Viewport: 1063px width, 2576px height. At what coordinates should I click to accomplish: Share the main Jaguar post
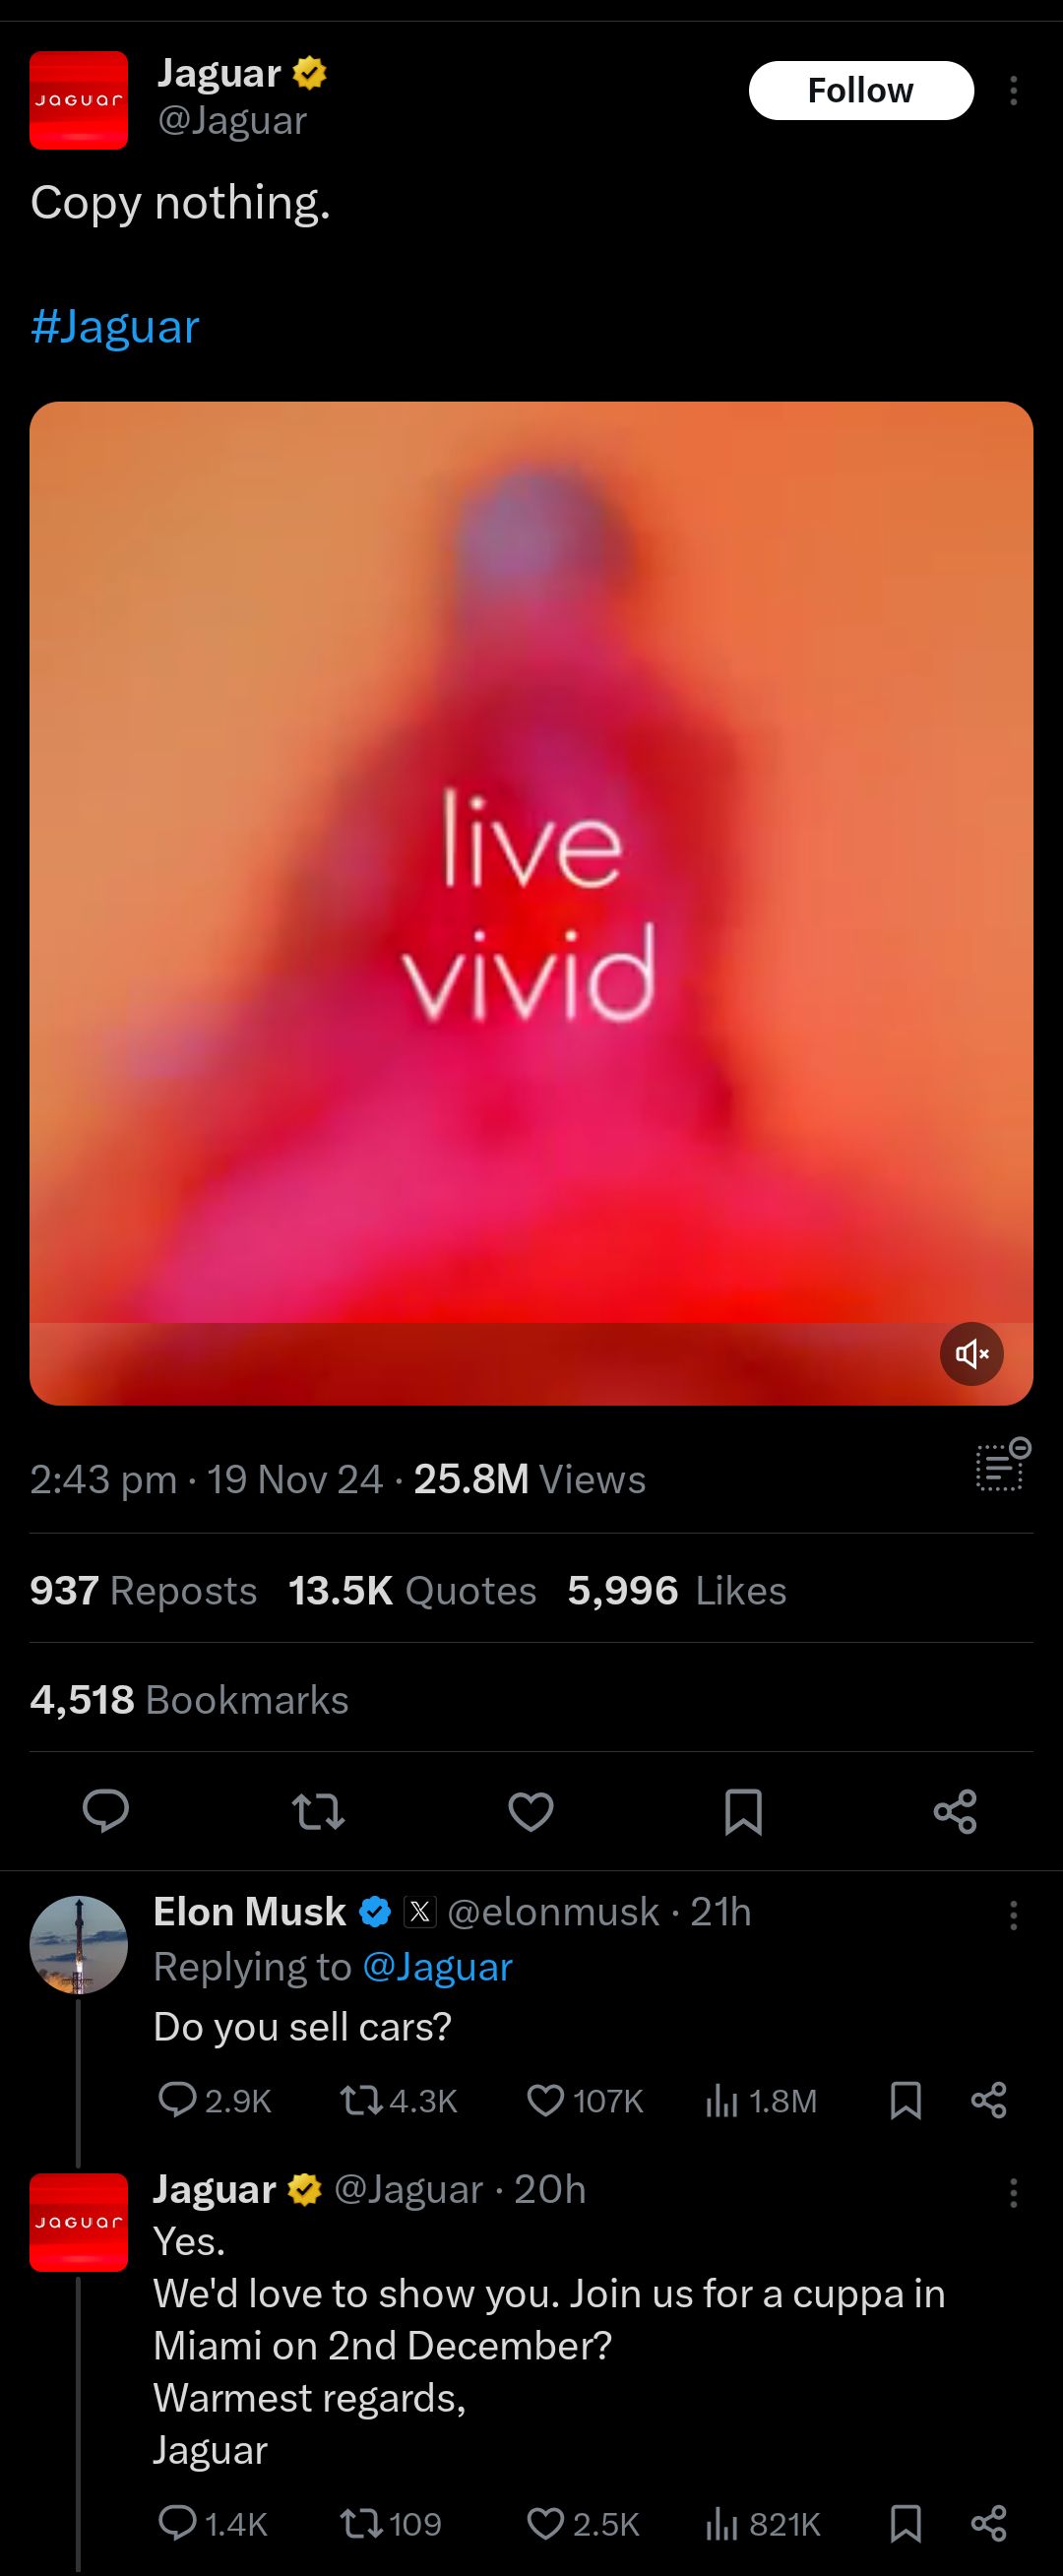955,1811
